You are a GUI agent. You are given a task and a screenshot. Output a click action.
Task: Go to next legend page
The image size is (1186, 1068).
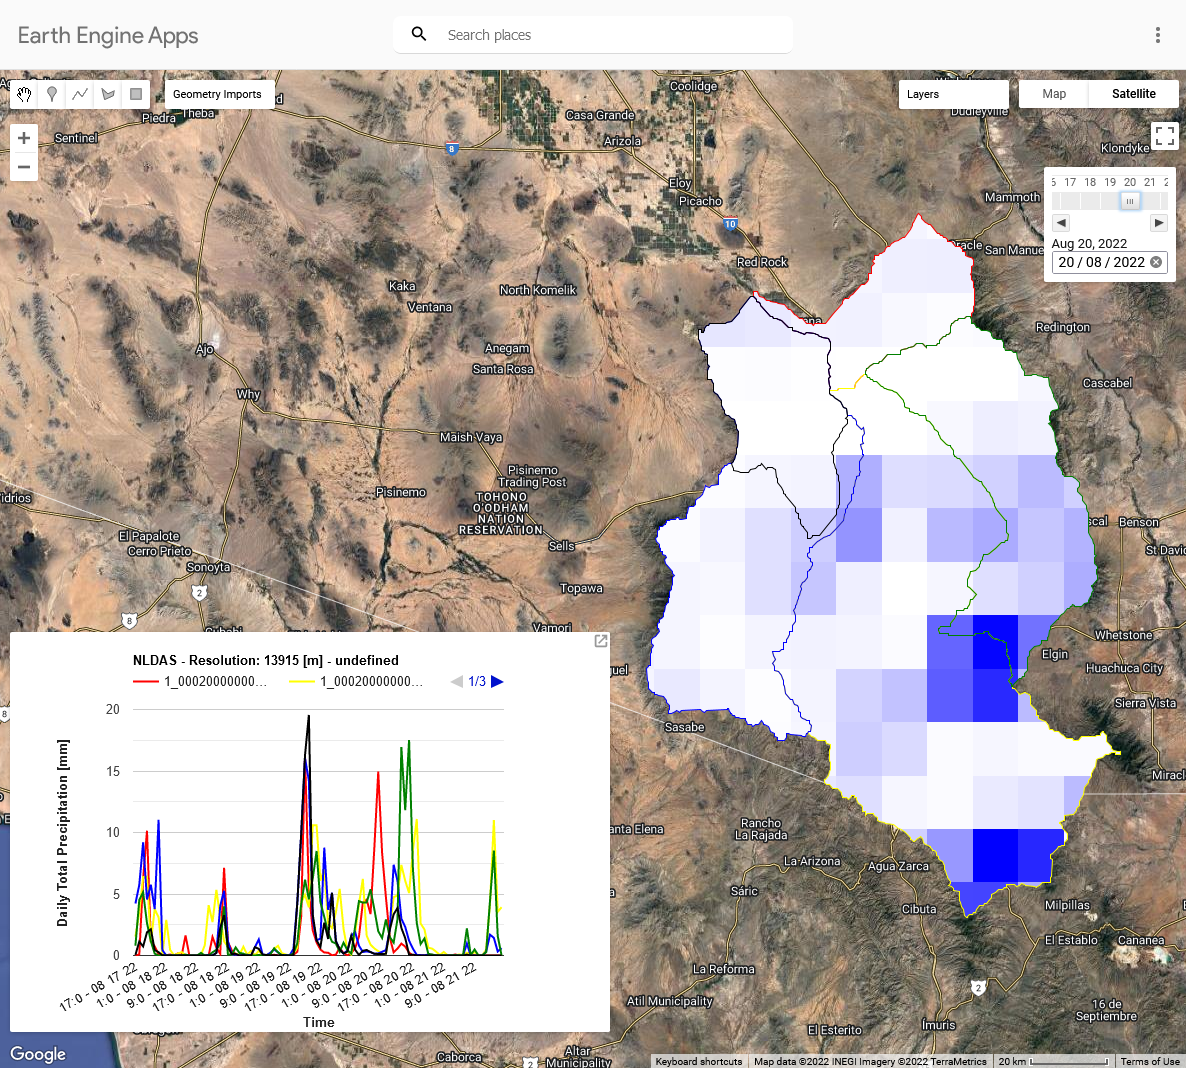[497, 681]
